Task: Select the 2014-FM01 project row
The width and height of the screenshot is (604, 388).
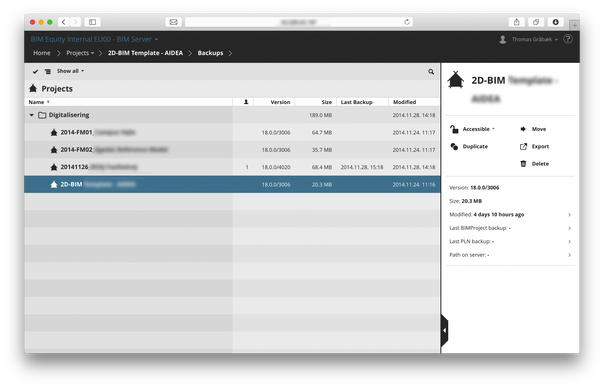Action: click(232, 132)
